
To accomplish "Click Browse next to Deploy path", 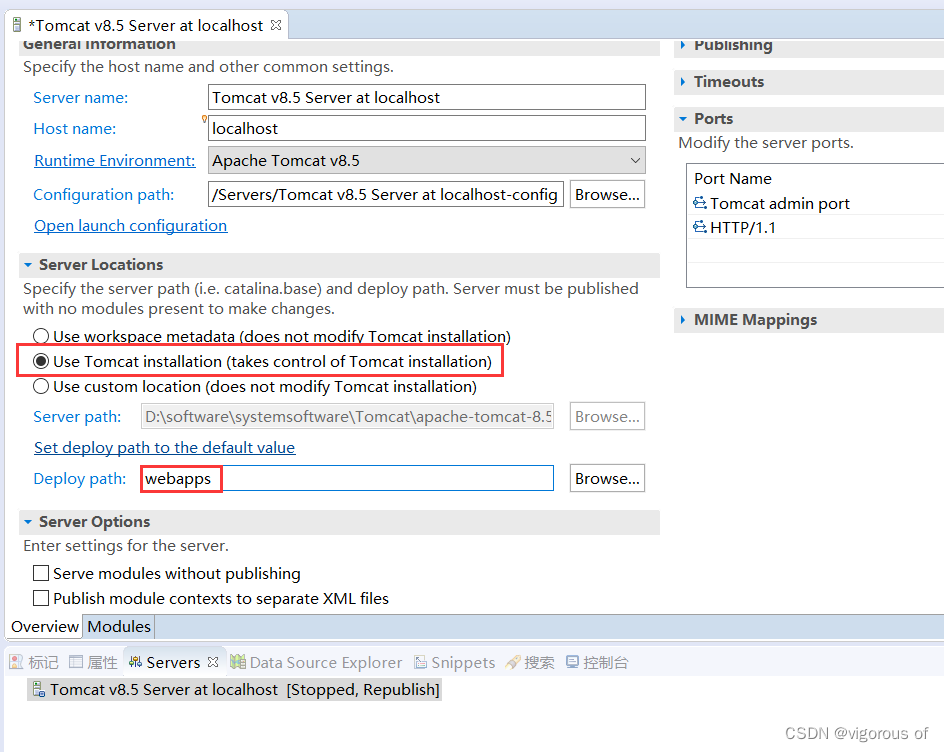I will point(607,479).
